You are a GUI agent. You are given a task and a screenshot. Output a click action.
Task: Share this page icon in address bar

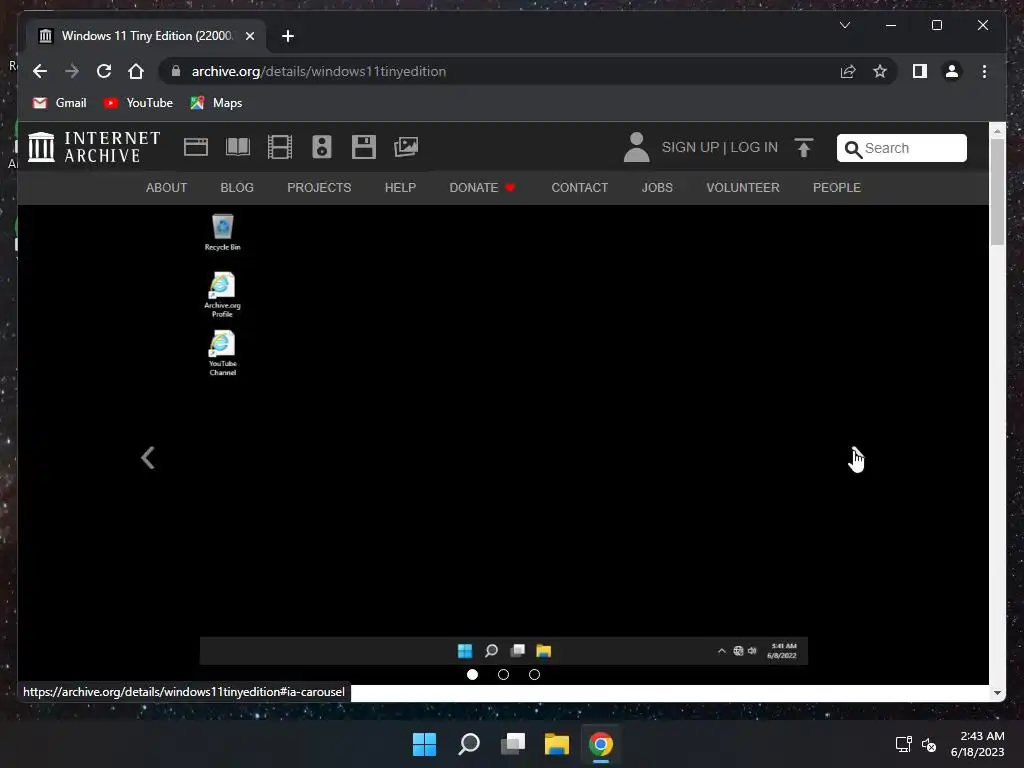click(x=848, y=71)
